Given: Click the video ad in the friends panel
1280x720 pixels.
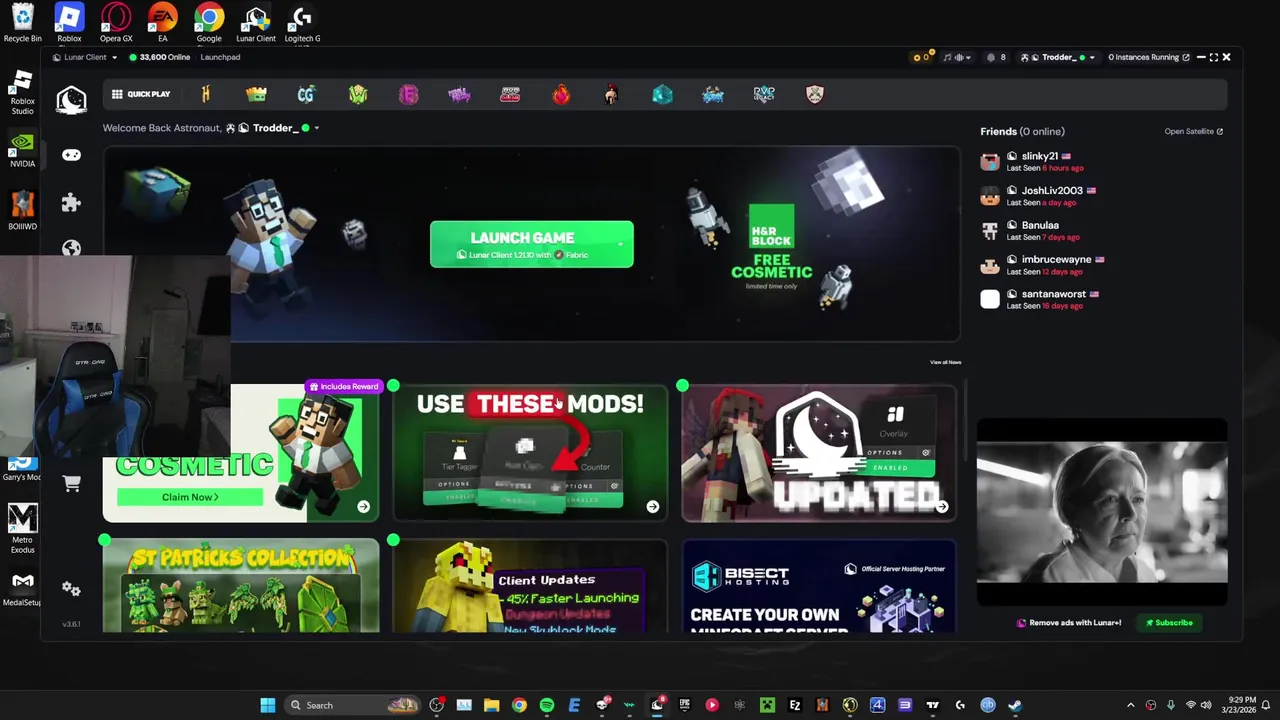Looking at the screenshot, I should pos(1102,512).
